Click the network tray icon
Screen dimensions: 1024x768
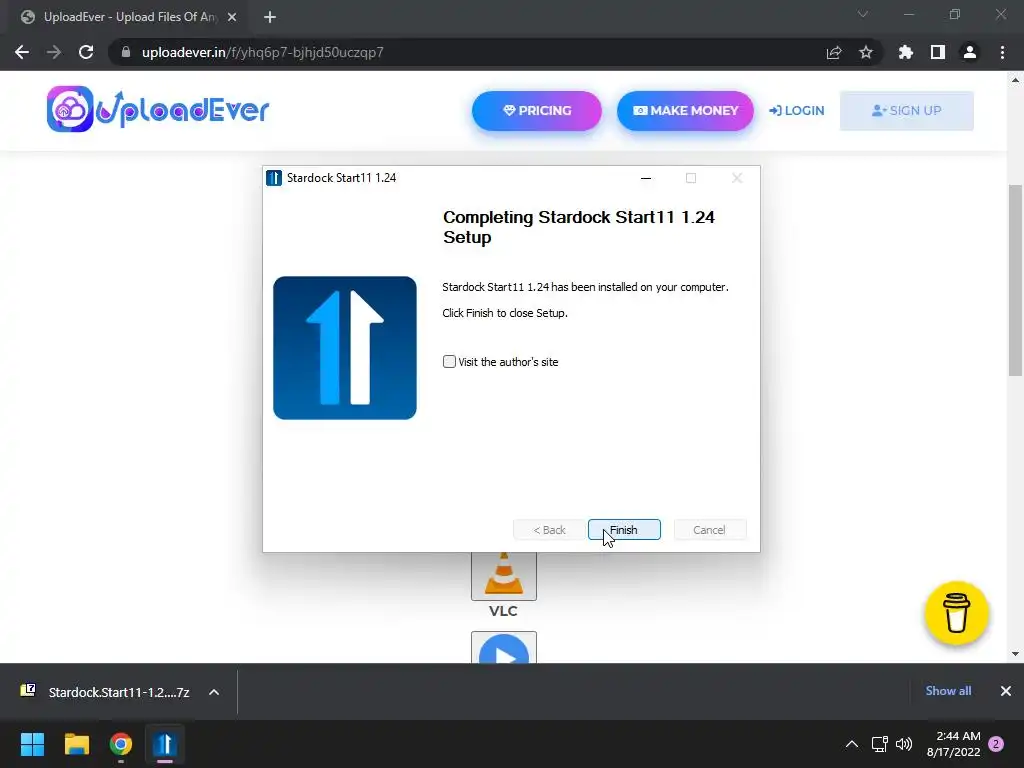[x=880, y=744]
